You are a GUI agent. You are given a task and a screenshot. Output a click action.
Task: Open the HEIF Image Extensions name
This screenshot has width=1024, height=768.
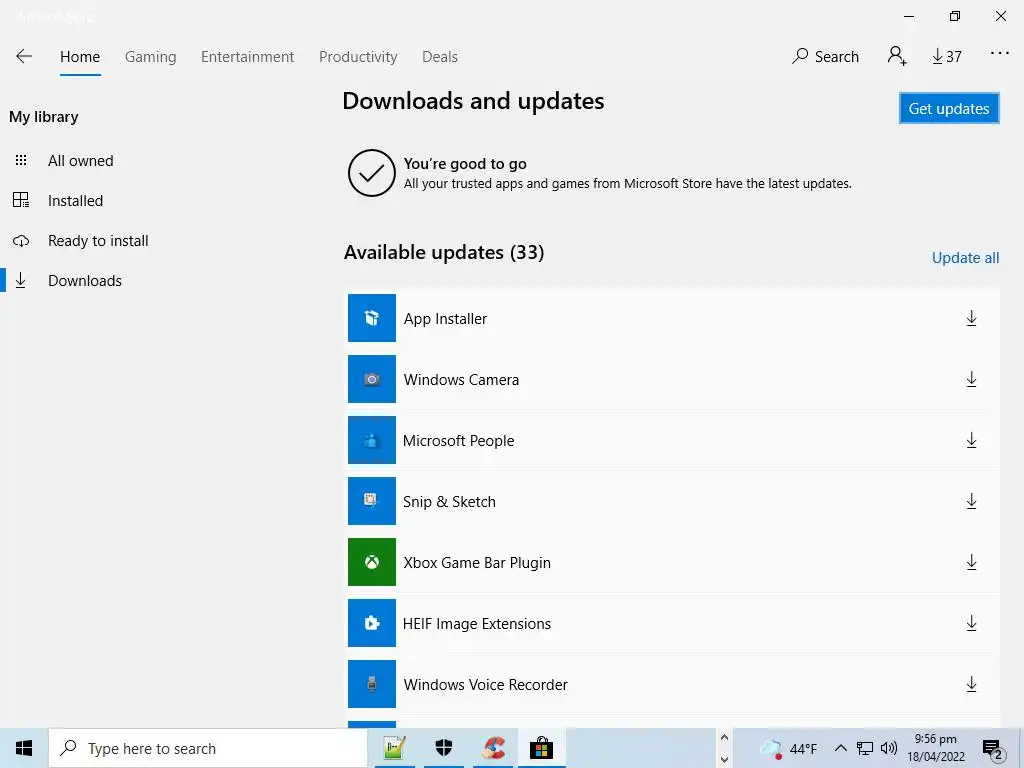[477, 624]
